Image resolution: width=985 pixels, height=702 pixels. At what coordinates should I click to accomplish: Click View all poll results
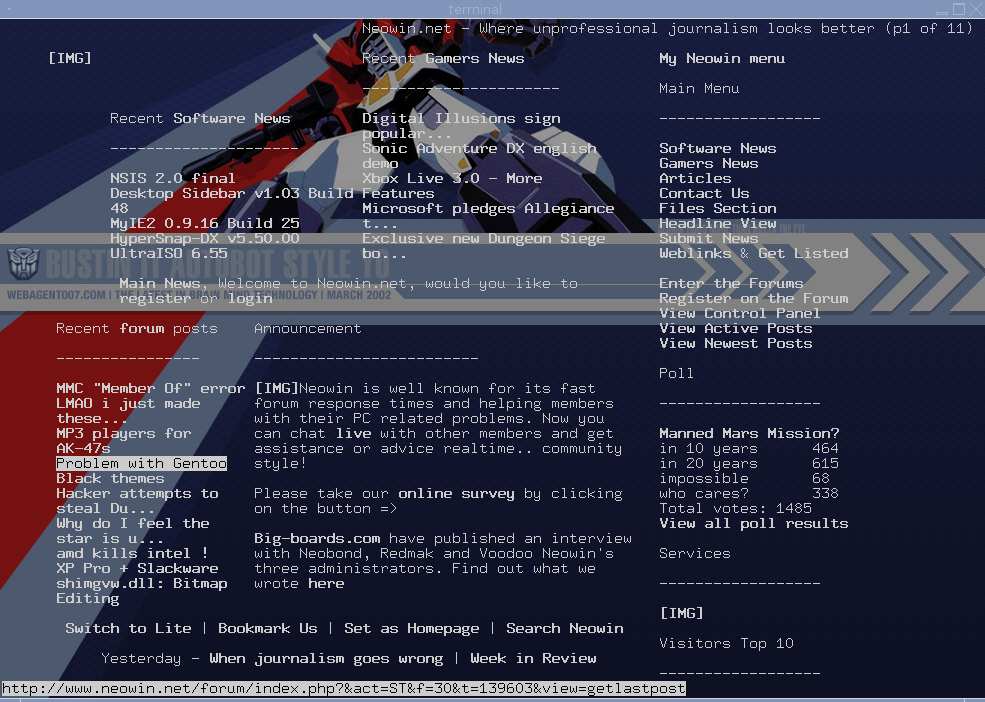753,524
